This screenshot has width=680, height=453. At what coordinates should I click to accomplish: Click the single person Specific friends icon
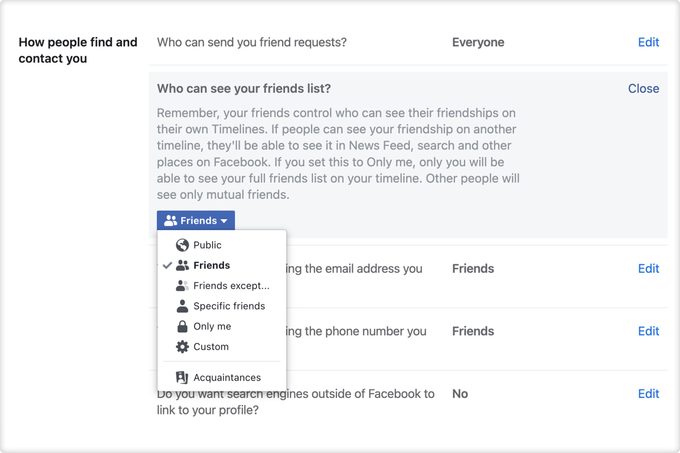[182, 306]
